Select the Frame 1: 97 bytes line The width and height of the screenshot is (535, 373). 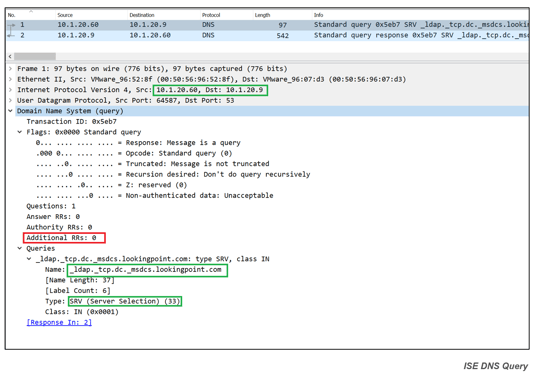click(152, 69)
